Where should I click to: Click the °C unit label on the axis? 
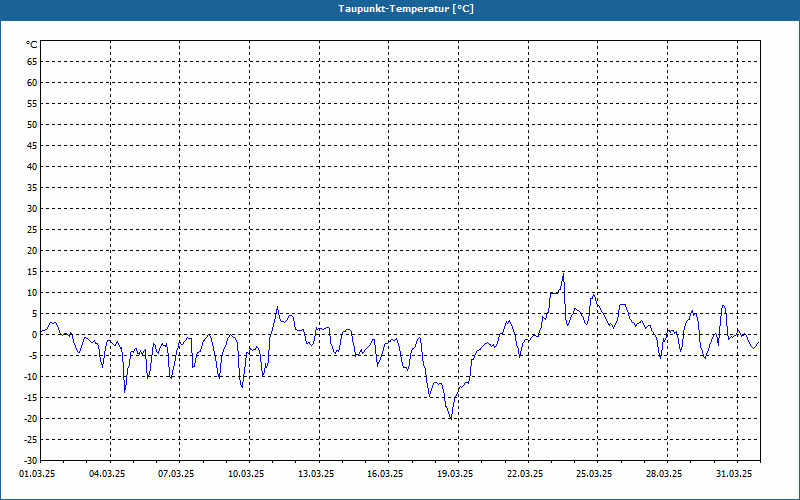tap(32, 45)
